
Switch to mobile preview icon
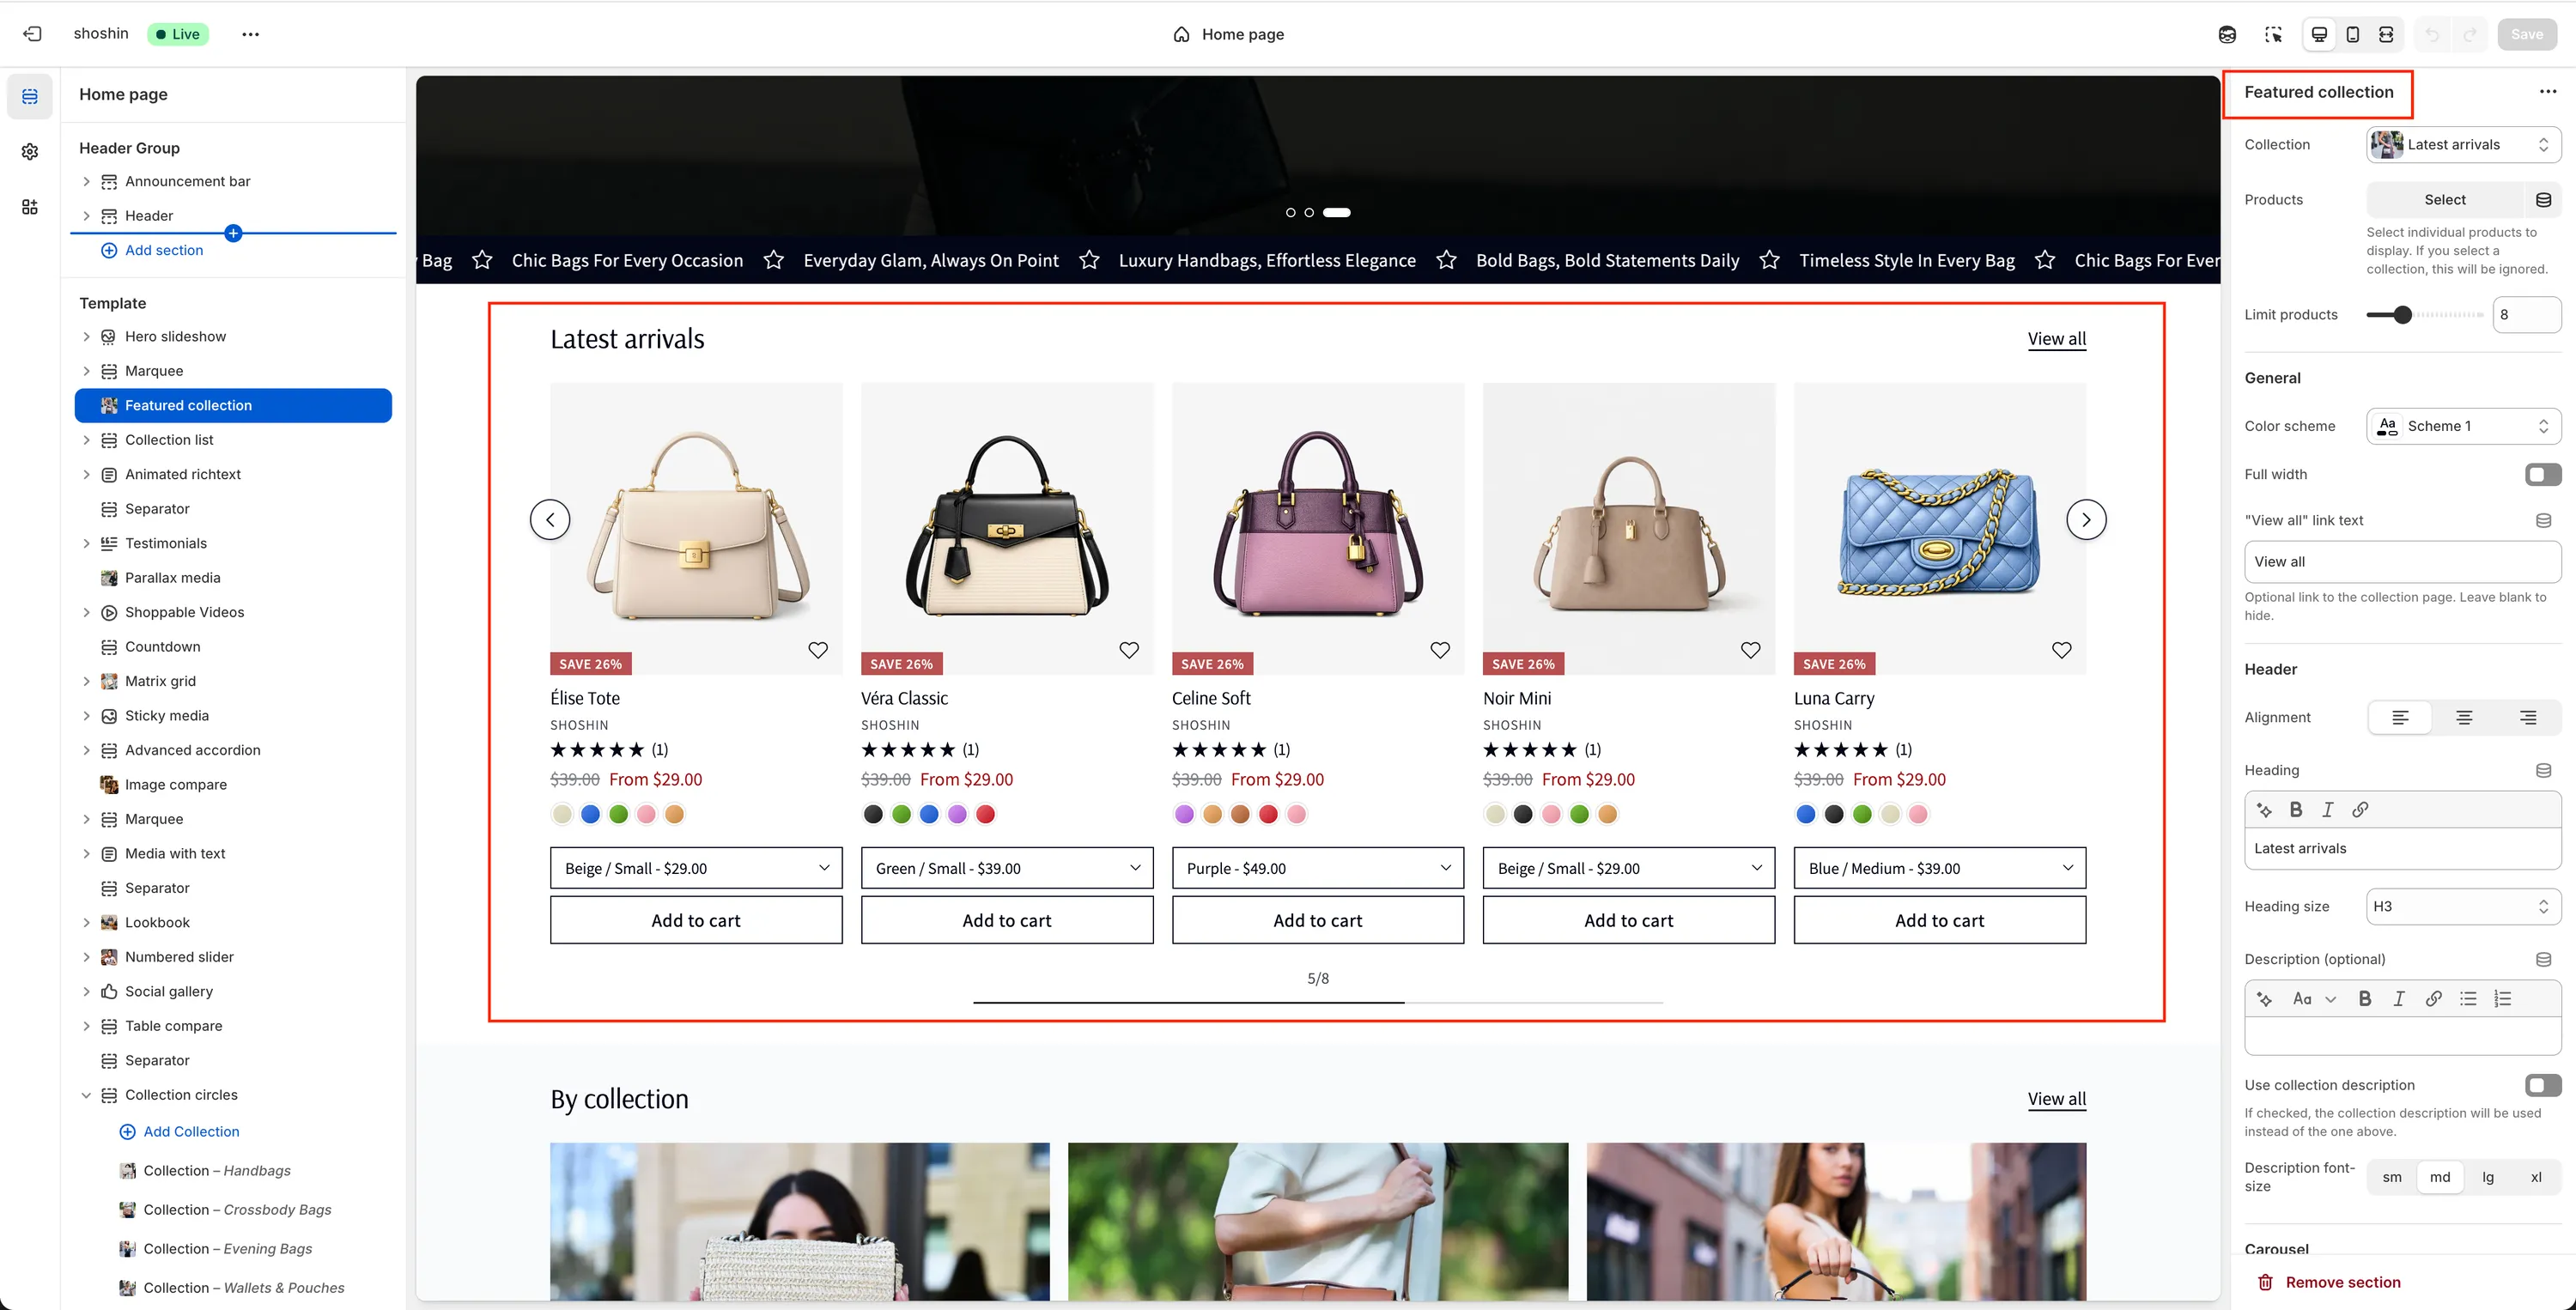tap(2352, 34)
